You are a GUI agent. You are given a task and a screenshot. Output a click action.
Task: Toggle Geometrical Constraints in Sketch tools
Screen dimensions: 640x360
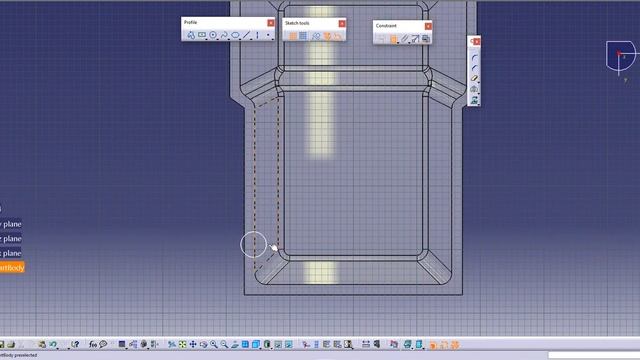point(327,36)
